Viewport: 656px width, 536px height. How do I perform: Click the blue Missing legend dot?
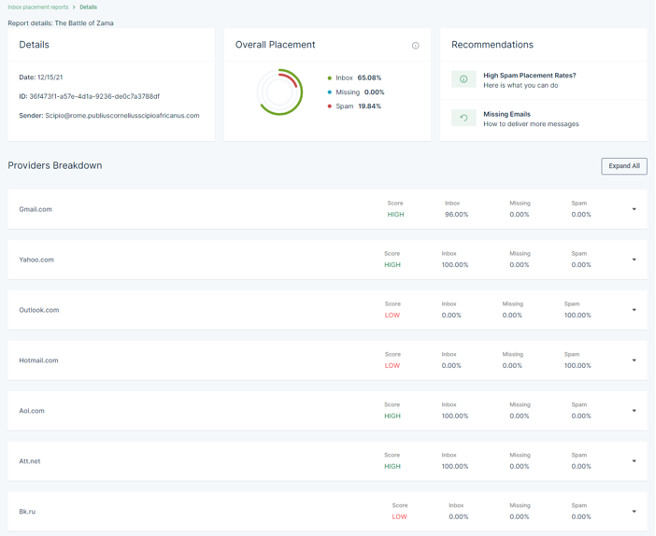[330, 92]
